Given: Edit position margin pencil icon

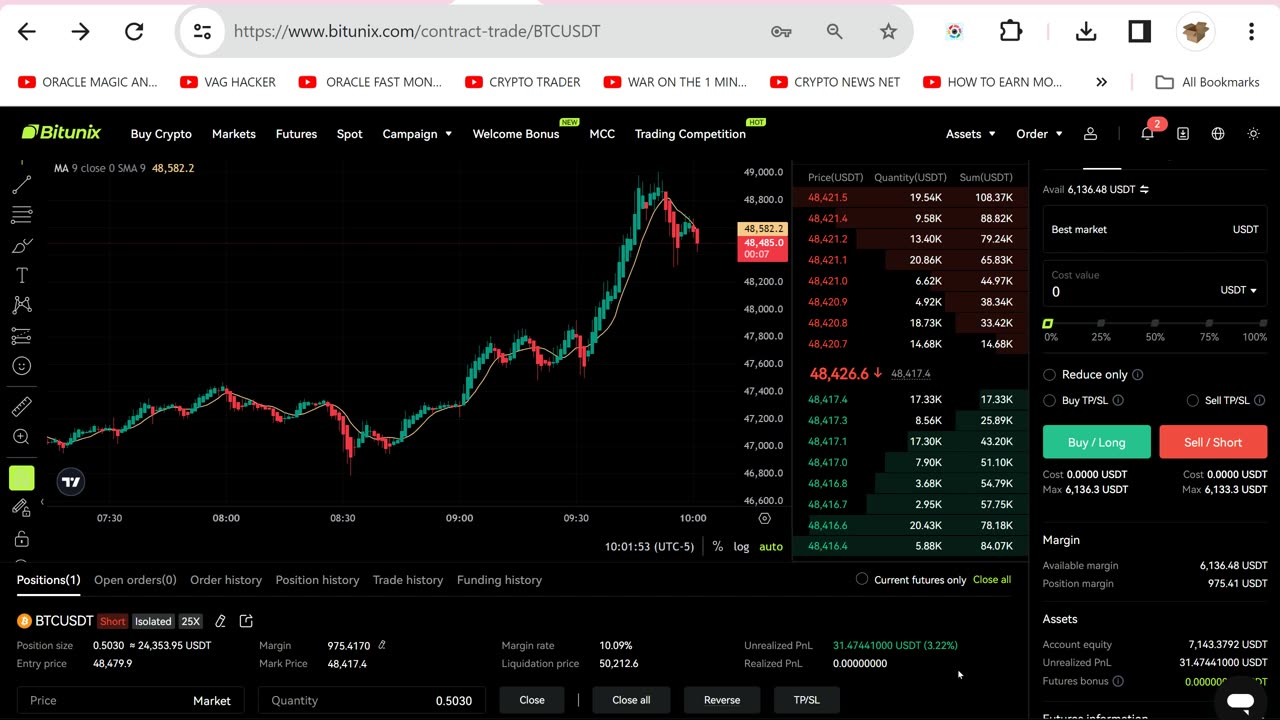Looking at the screenshot, I should click(x=382, y=645).
